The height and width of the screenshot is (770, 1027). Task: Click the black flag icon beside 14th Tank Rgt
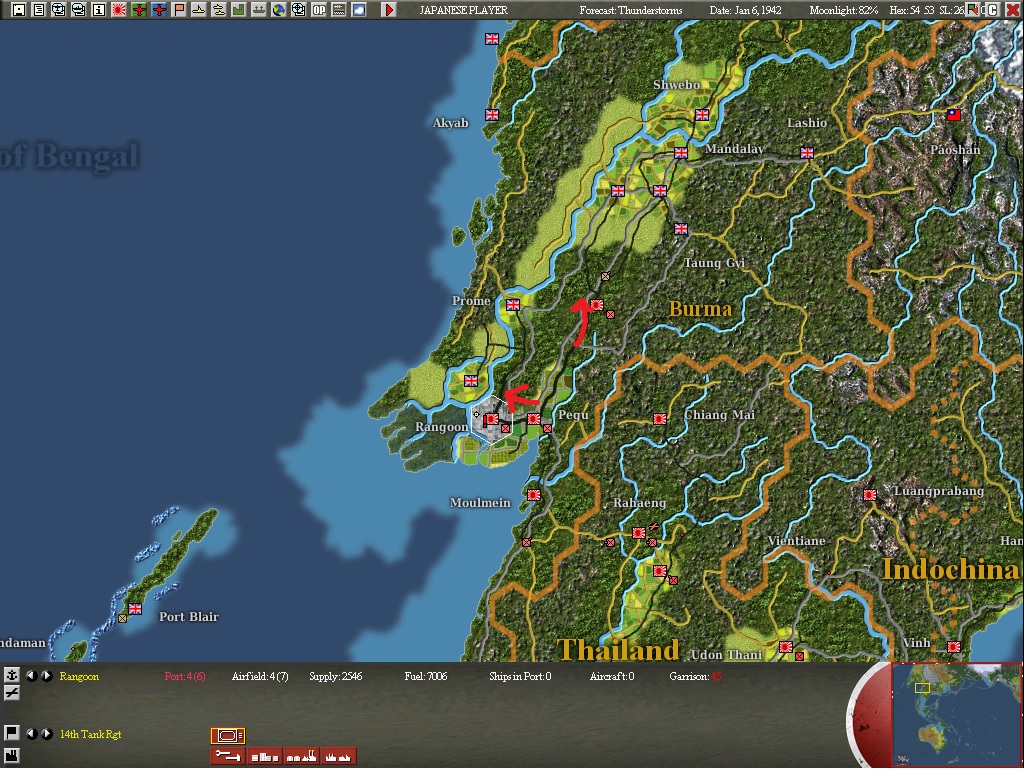click(x=11, y=733)
